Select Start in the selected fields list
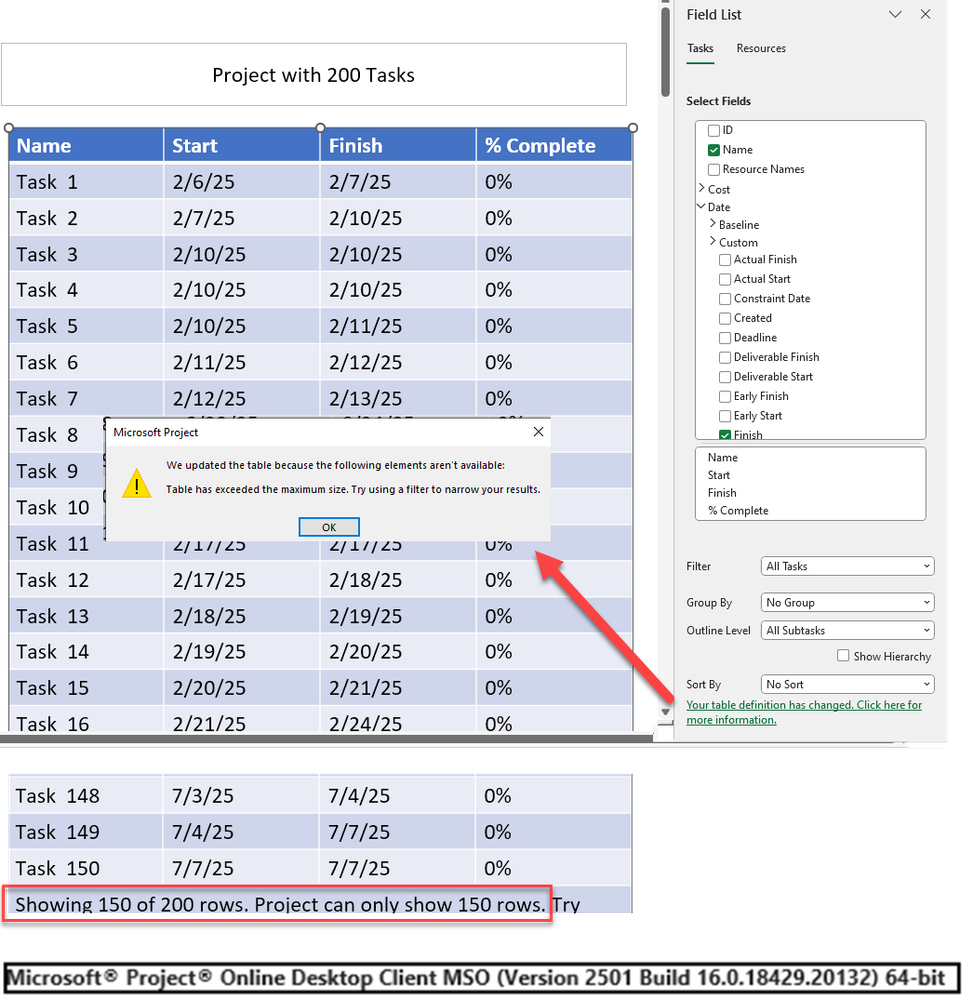This screenshot has height=999, width=973. tap(719, 475)
